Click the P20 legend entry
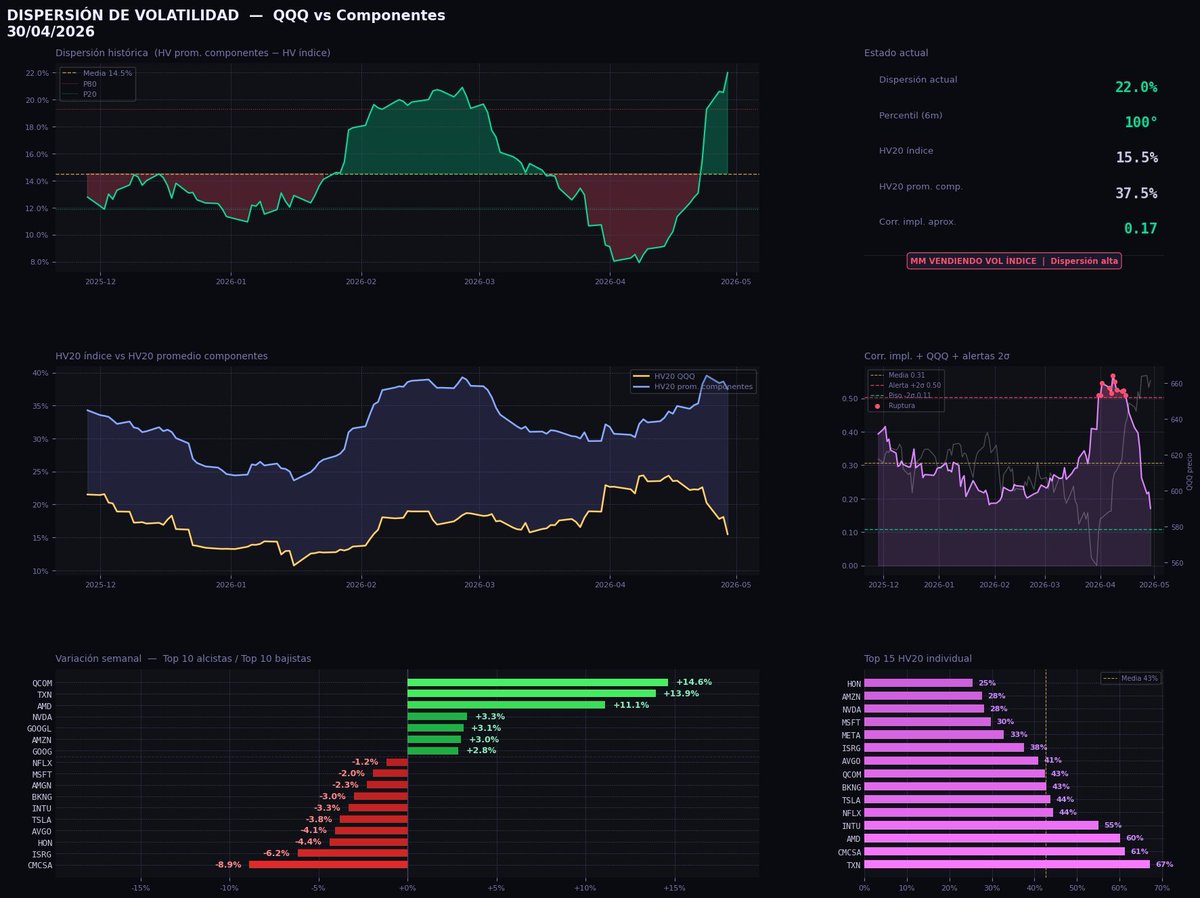This screenshot has height=898, width=1200. click(x=79, y=94)
